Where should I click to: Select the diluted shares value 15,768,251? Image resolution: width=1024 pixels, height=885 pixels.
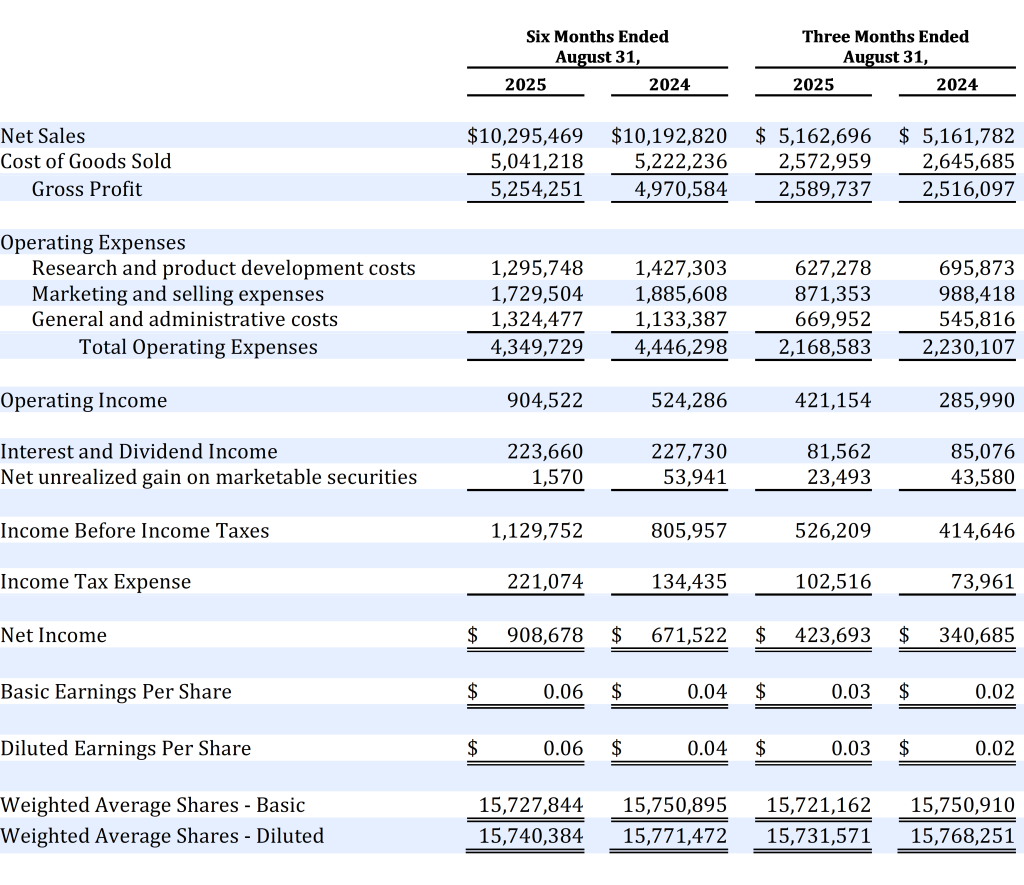(x=962, y=836)
